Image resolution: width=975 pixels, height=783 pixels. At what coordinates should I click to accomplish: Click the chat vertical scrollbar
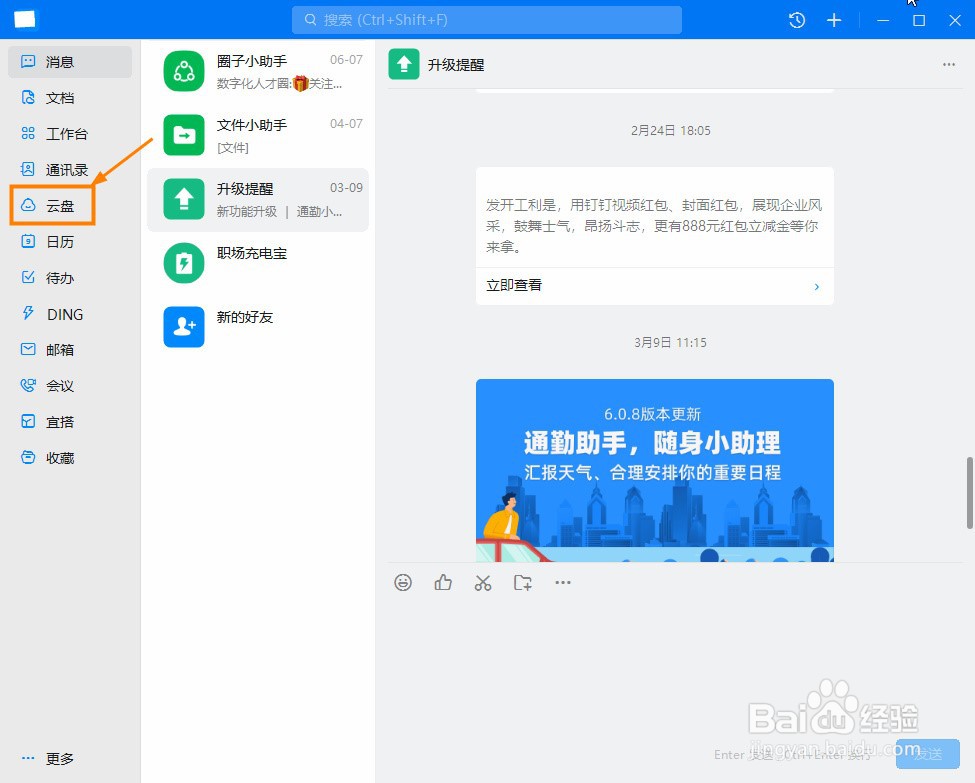969,493
